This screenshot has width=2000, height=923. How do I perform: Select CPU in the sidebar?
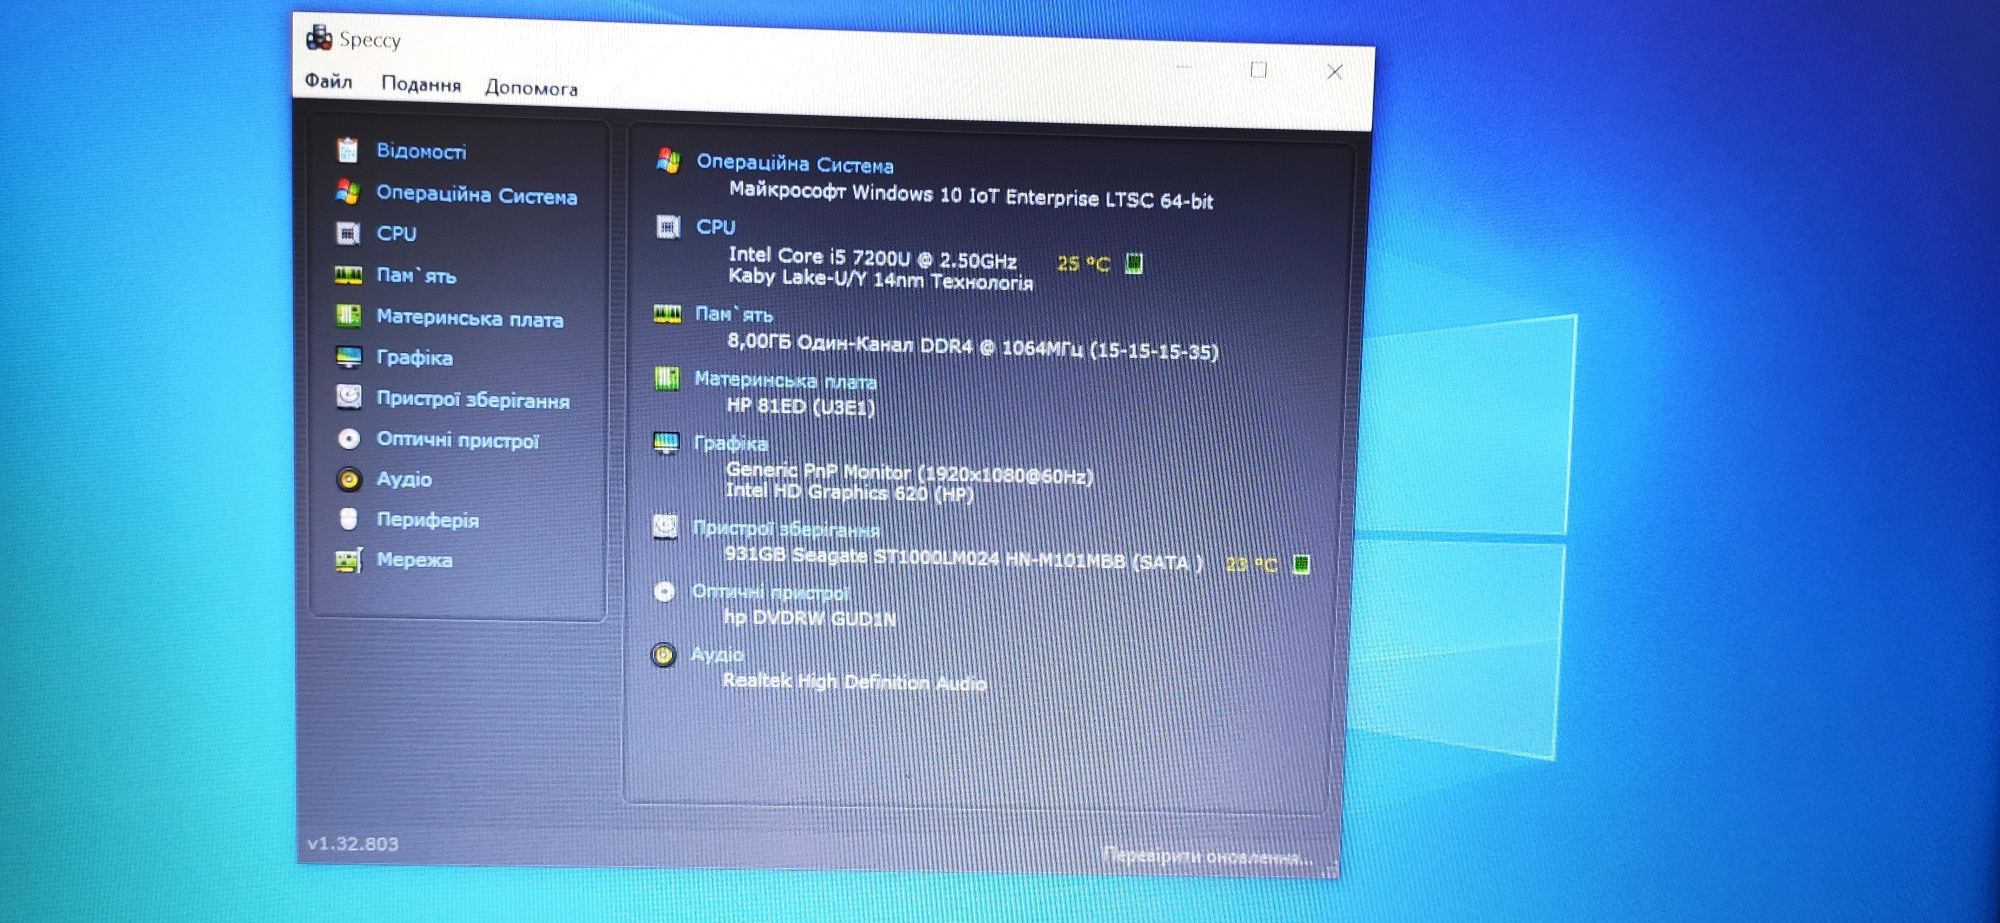396,234
